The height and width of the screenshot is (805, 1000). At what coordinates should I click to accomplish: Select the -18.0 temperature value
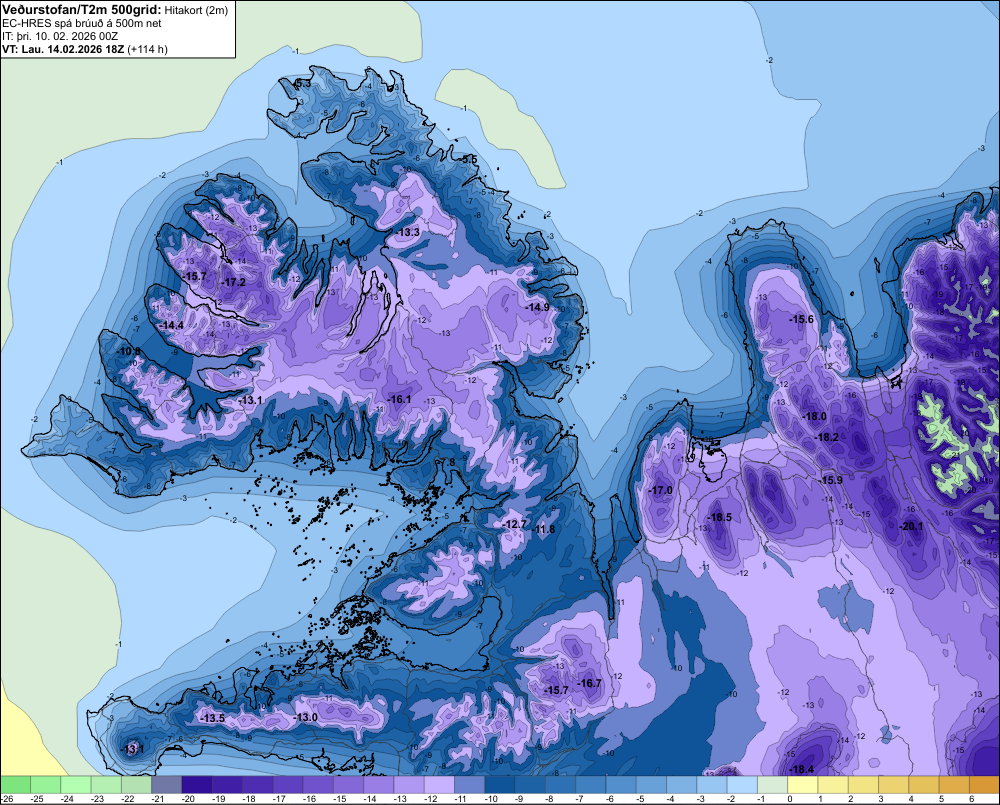click(x=814, y=416)
